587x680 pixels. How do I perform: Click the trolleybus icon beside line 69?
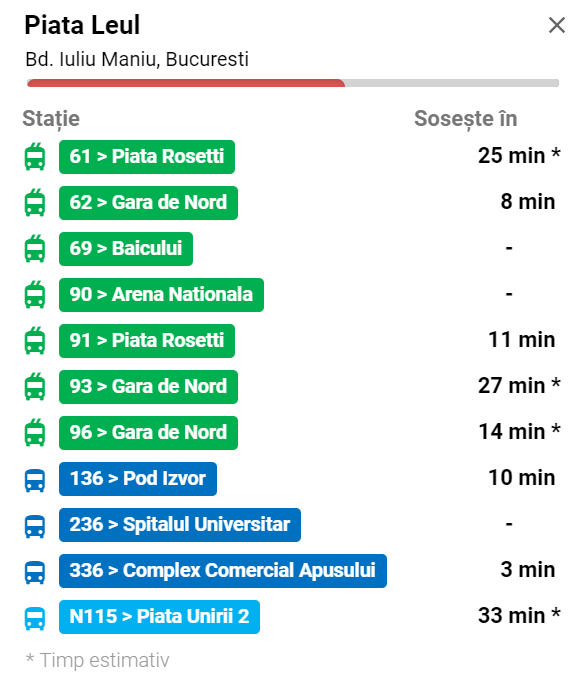coord(35,249)
